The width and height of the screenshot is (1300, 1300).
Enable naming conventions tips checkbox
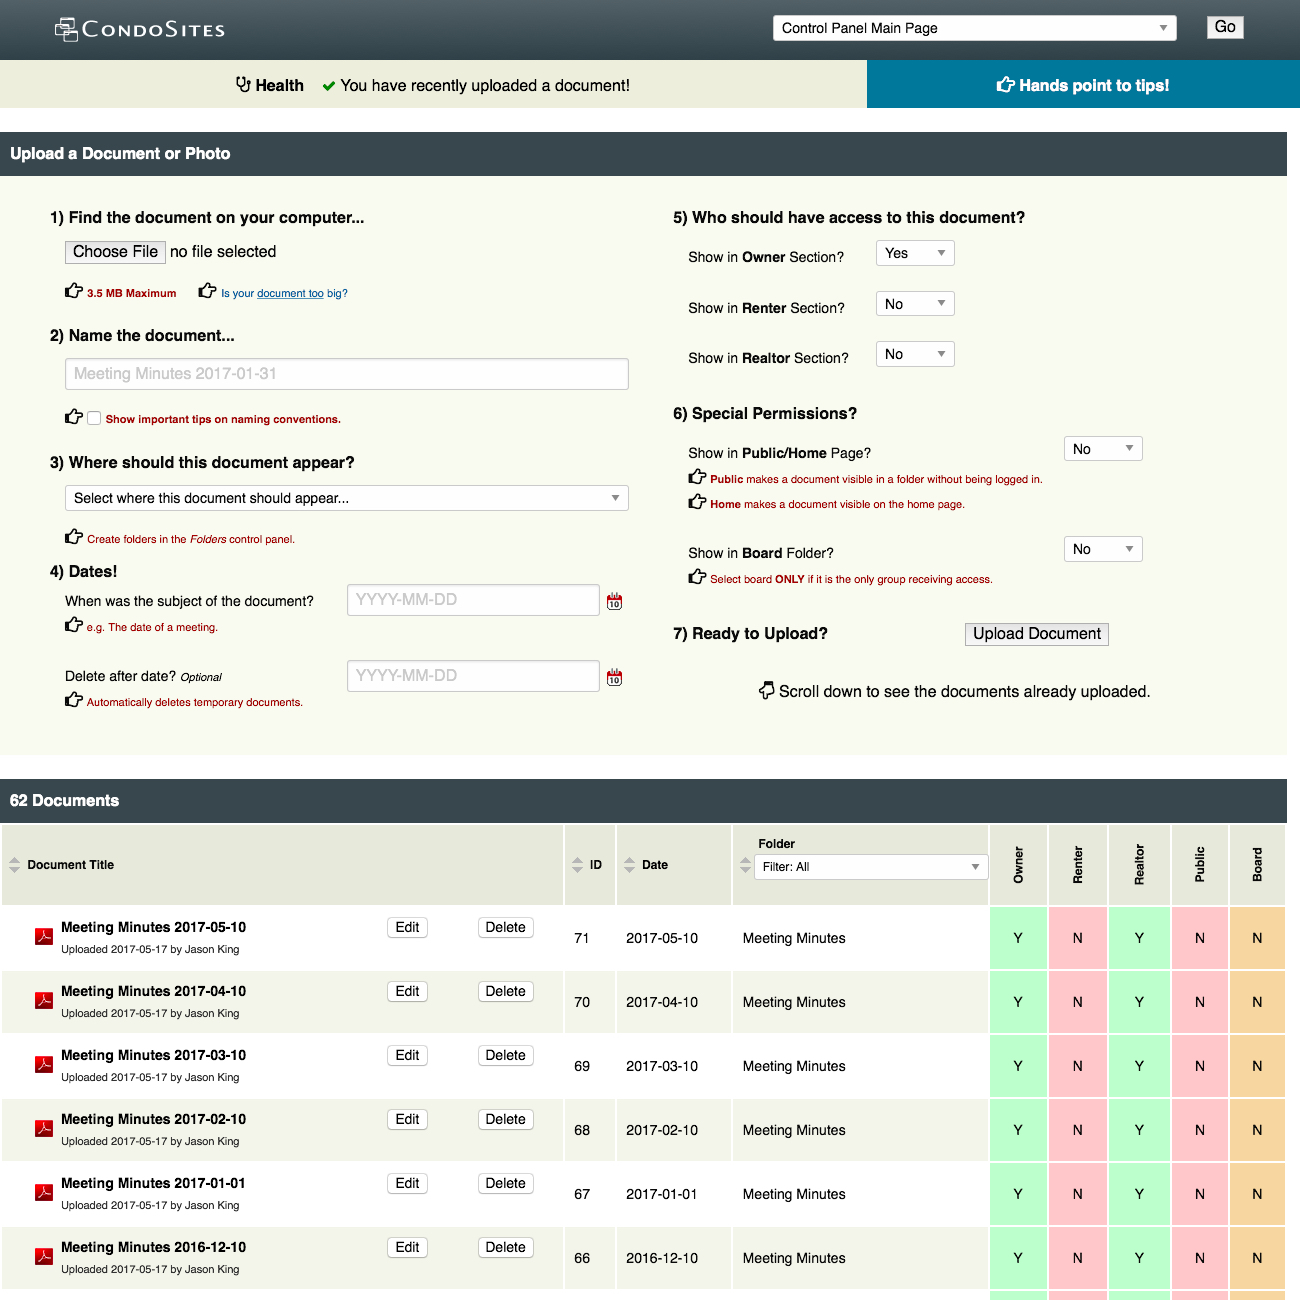[x=94, y=419]
